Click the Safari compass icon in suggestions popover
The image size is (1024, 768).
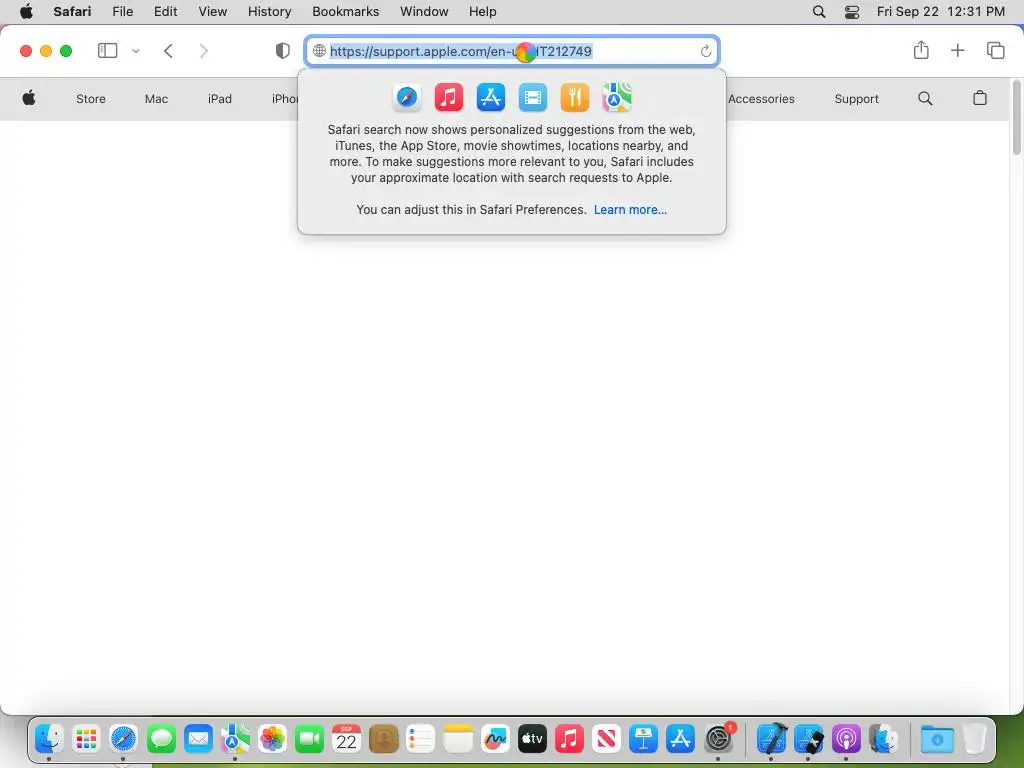point(406,98)
